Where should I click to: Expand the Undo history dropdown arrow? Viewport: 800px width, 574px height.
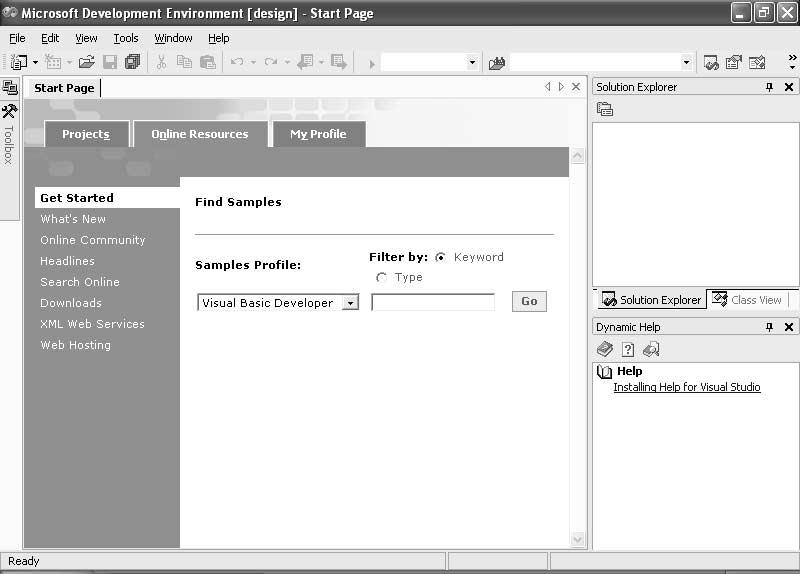(x=254, y=63)
